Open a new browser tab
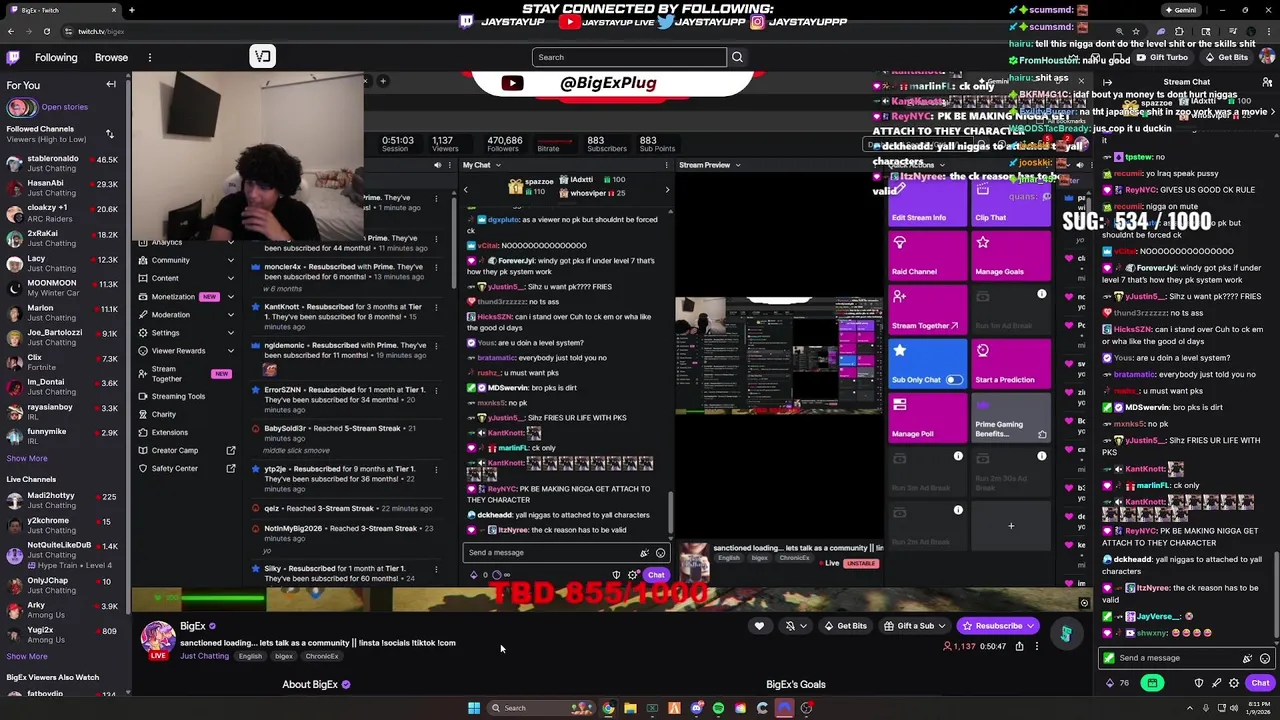This screenshot has width=1280, height=720. click(x=131, y=10)
